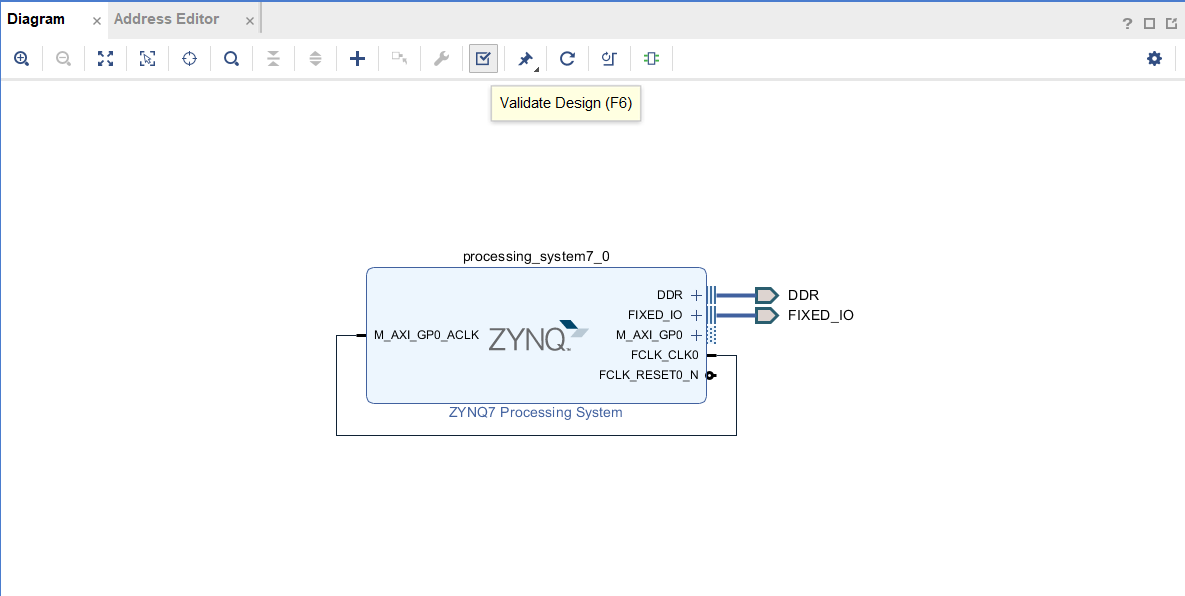The image size is (1185, 596).
Task: Select the Zoom In tool
Action: pos(21,58)
